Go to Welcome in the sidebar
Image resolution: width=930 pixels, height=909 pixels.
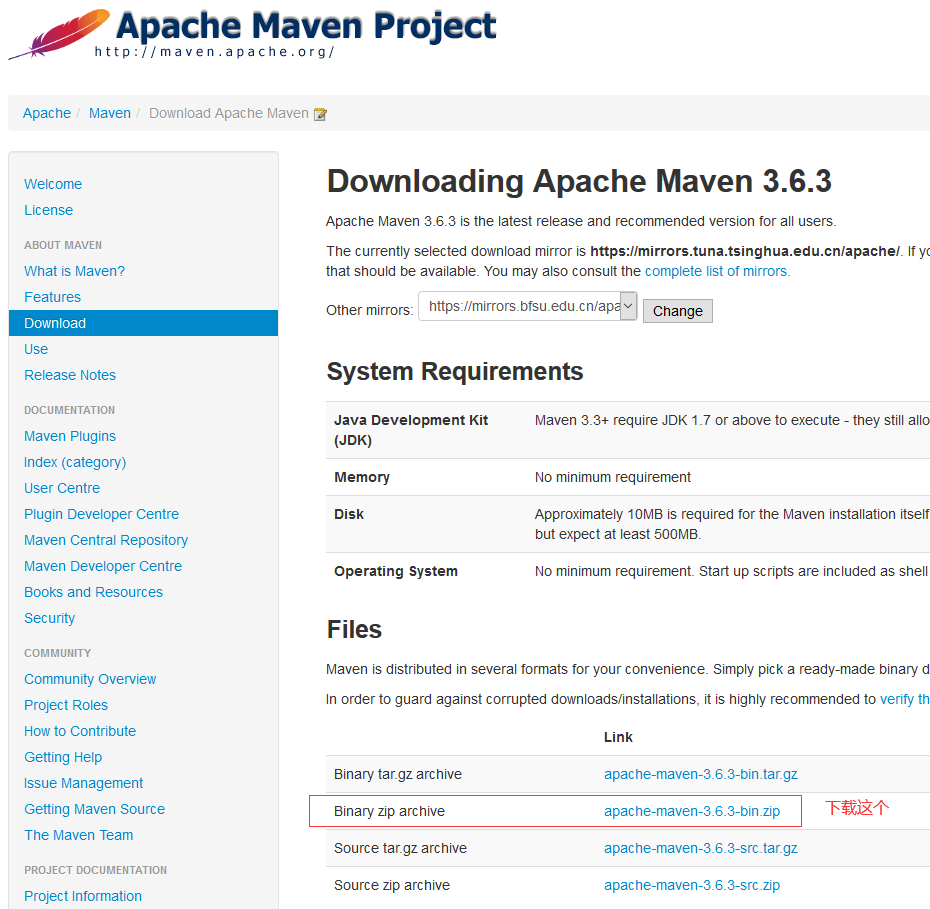coord(53,184)
